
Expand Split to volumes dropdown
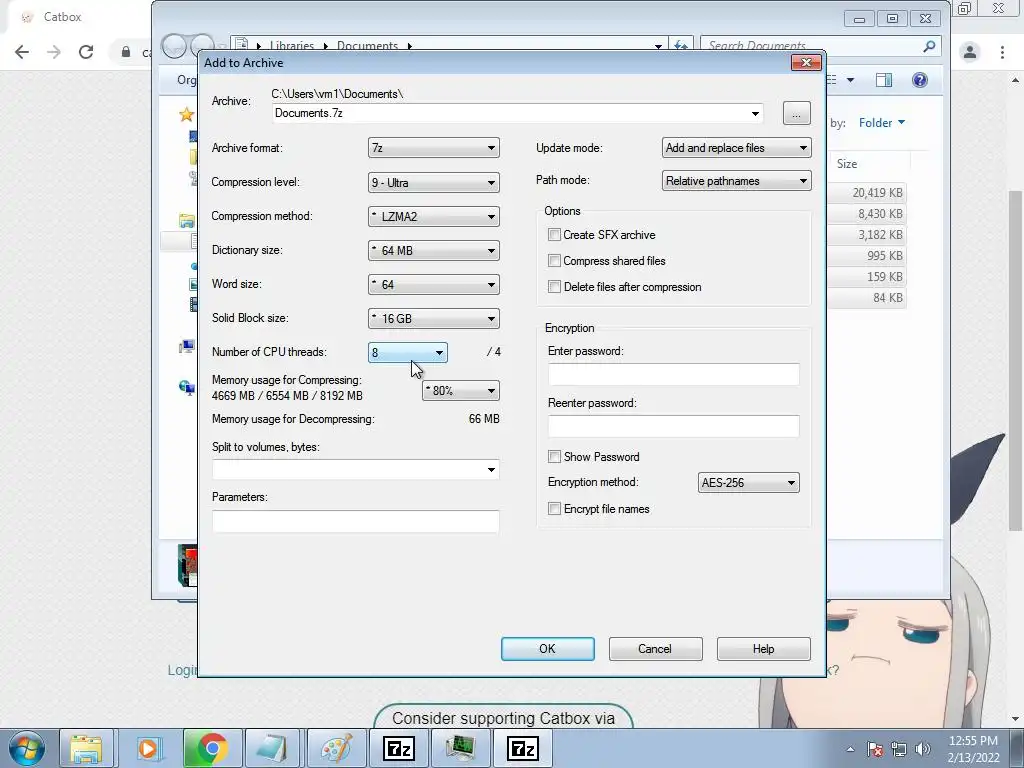[x=491, y=470]
